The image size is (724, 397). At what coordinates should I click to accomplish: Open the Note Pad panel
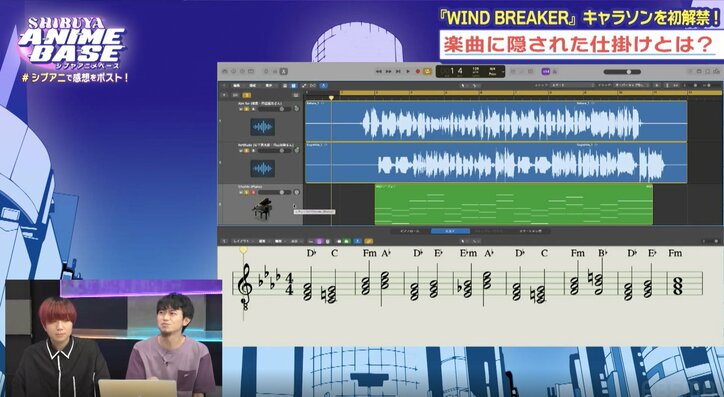tap(699, 71)
